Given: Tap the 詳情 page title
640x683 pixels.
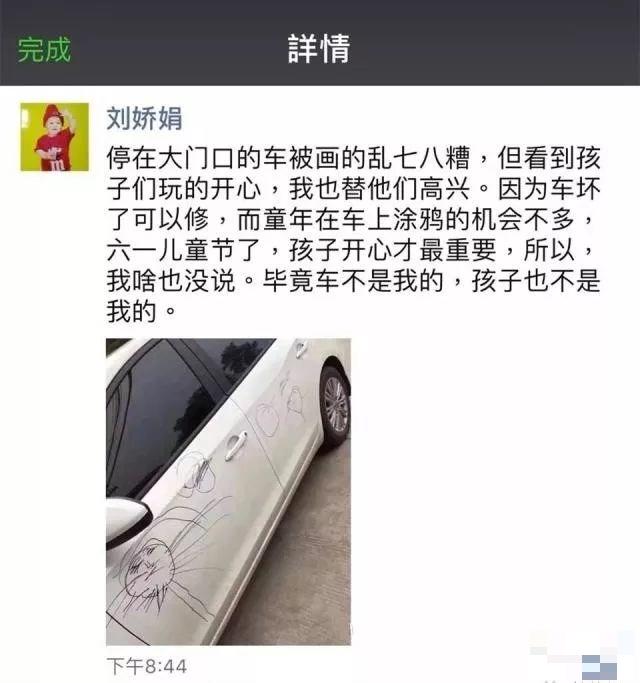Looking at the screenshot, I should click(x=319, y=48).
